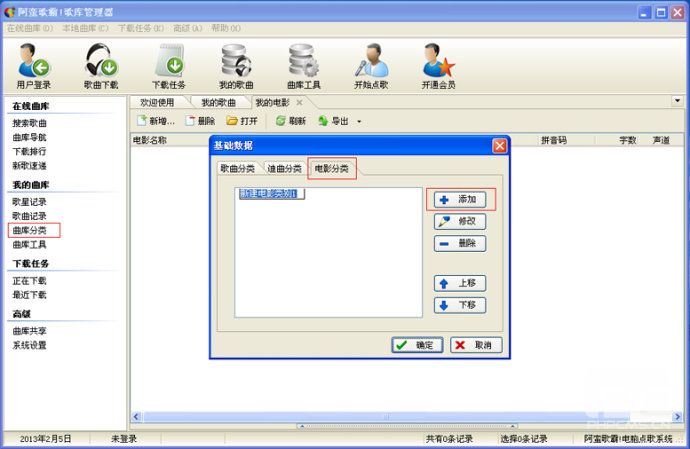This screenshot has width=690, height=449.
Task: Switch to 谊曲分类 tab in dialog
Action: point(284,169)
